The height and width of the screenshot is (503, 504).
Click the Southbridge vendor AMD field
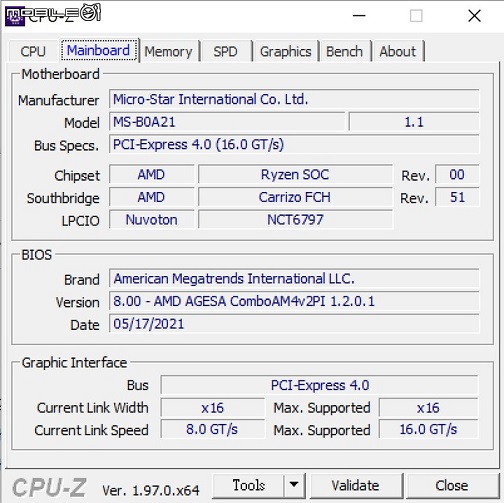click(x=152, y=197)
